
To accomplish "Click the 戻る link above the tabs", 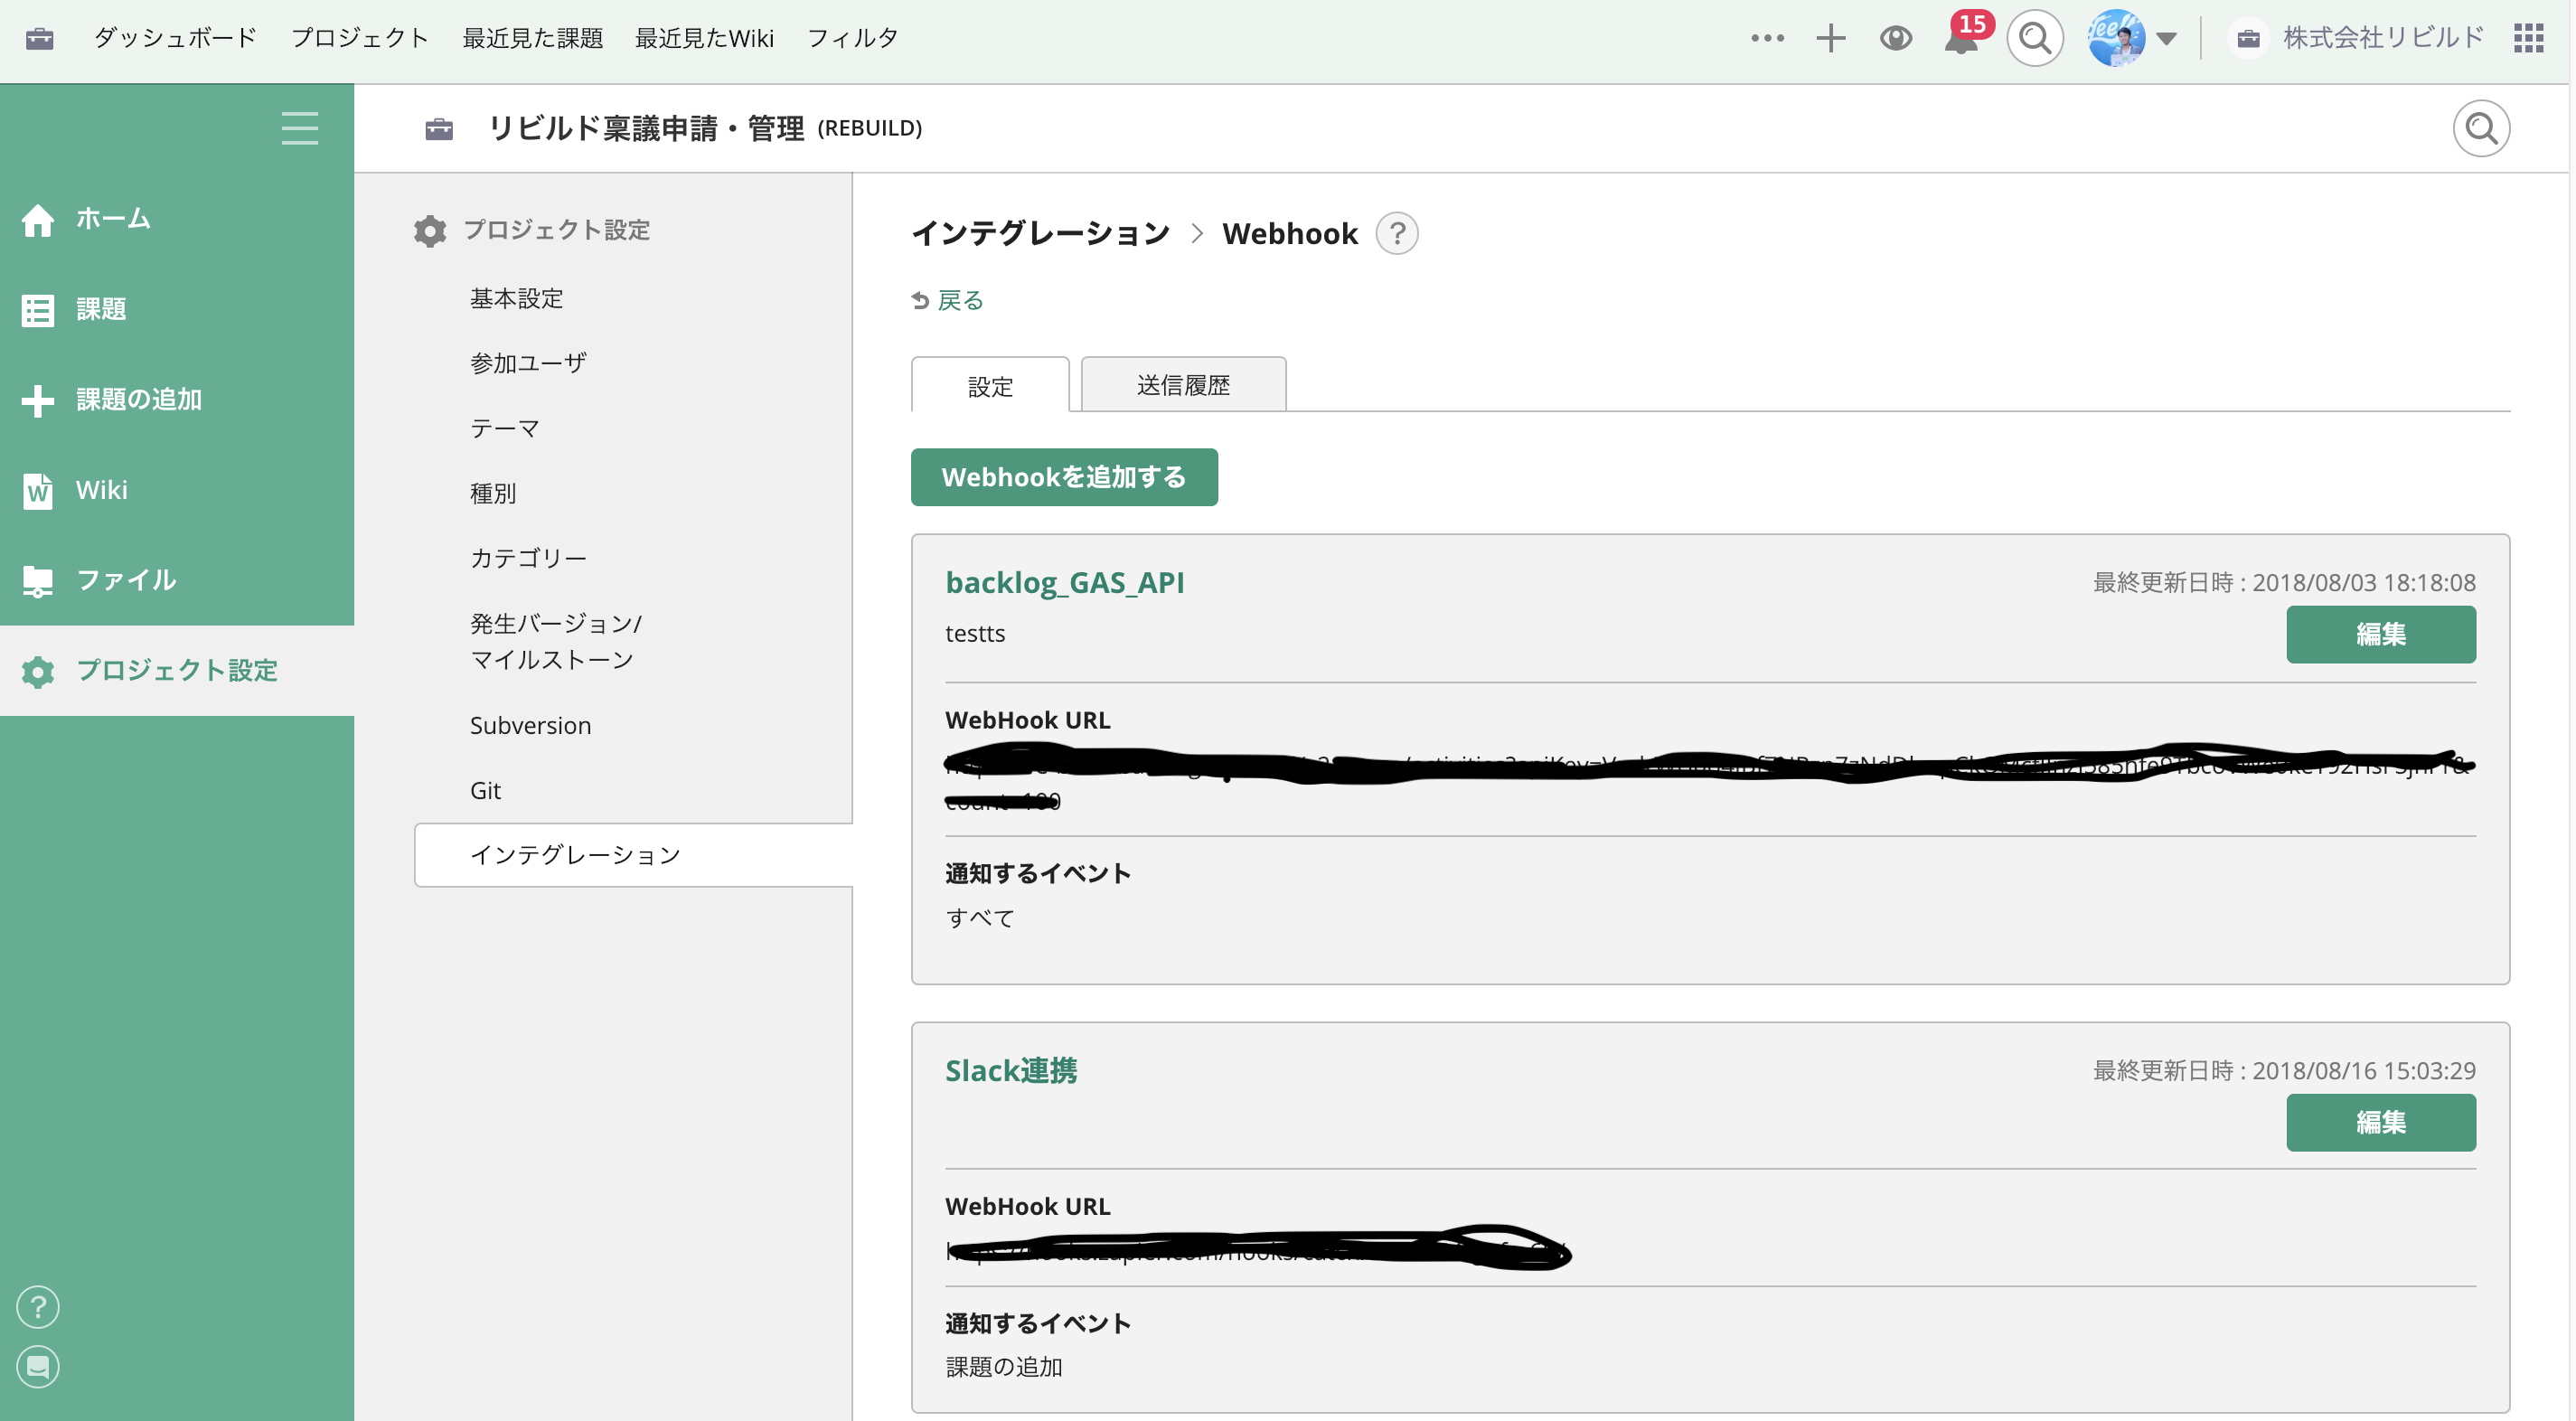I will click(x=958, y=299).
